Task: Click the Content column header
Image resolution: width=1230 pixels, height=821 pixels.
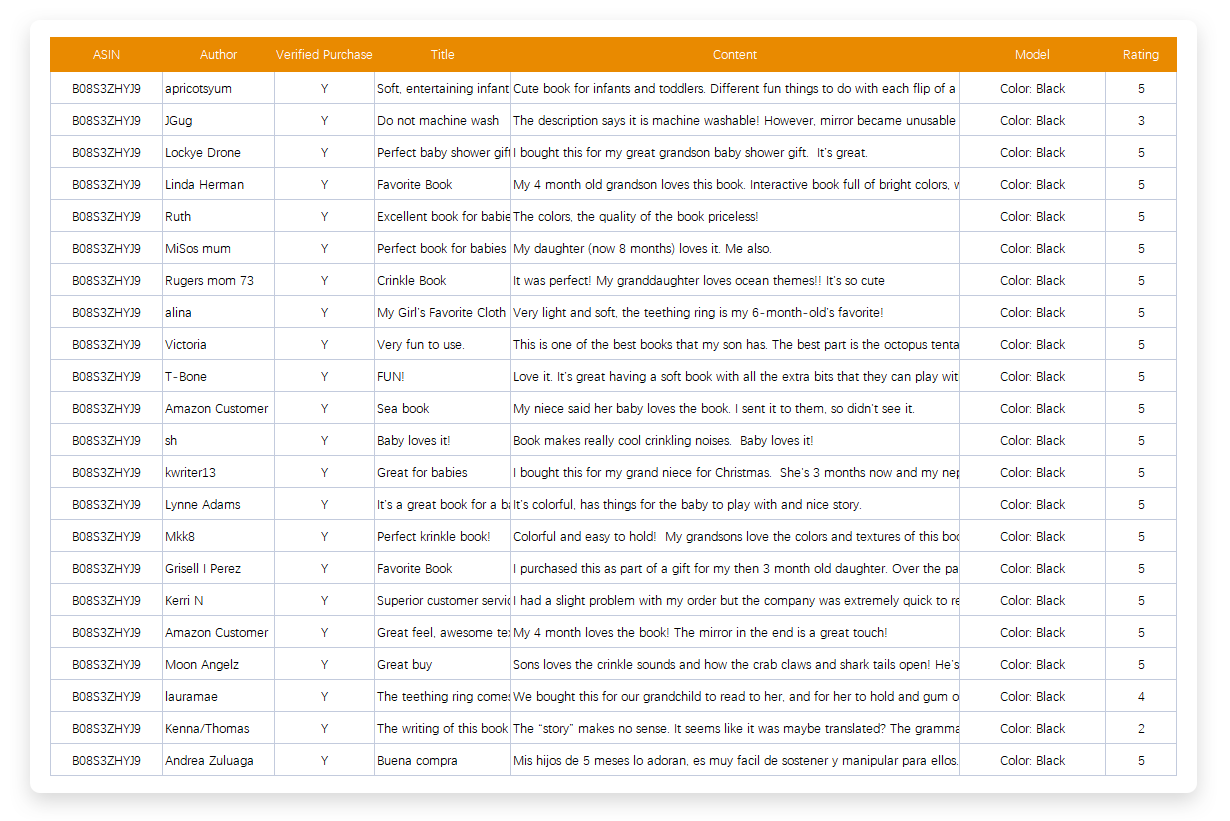Action: click(734, 55)
